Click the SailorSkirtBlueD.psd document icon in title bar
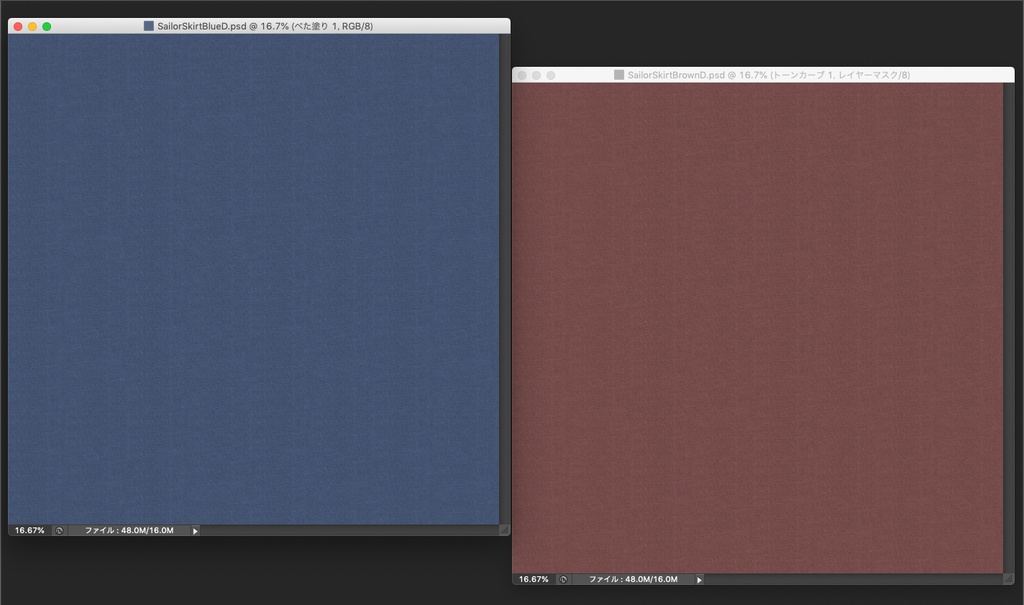This screenshot has height=605, width=1024. (x=149, y=26)
